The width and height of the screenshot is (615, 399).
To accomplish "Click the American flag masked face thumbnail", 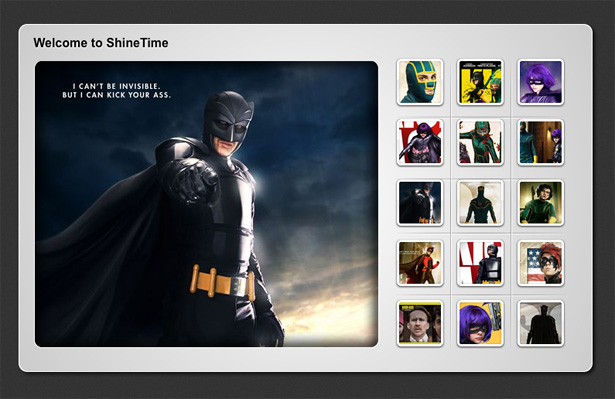I will point(540,263).
